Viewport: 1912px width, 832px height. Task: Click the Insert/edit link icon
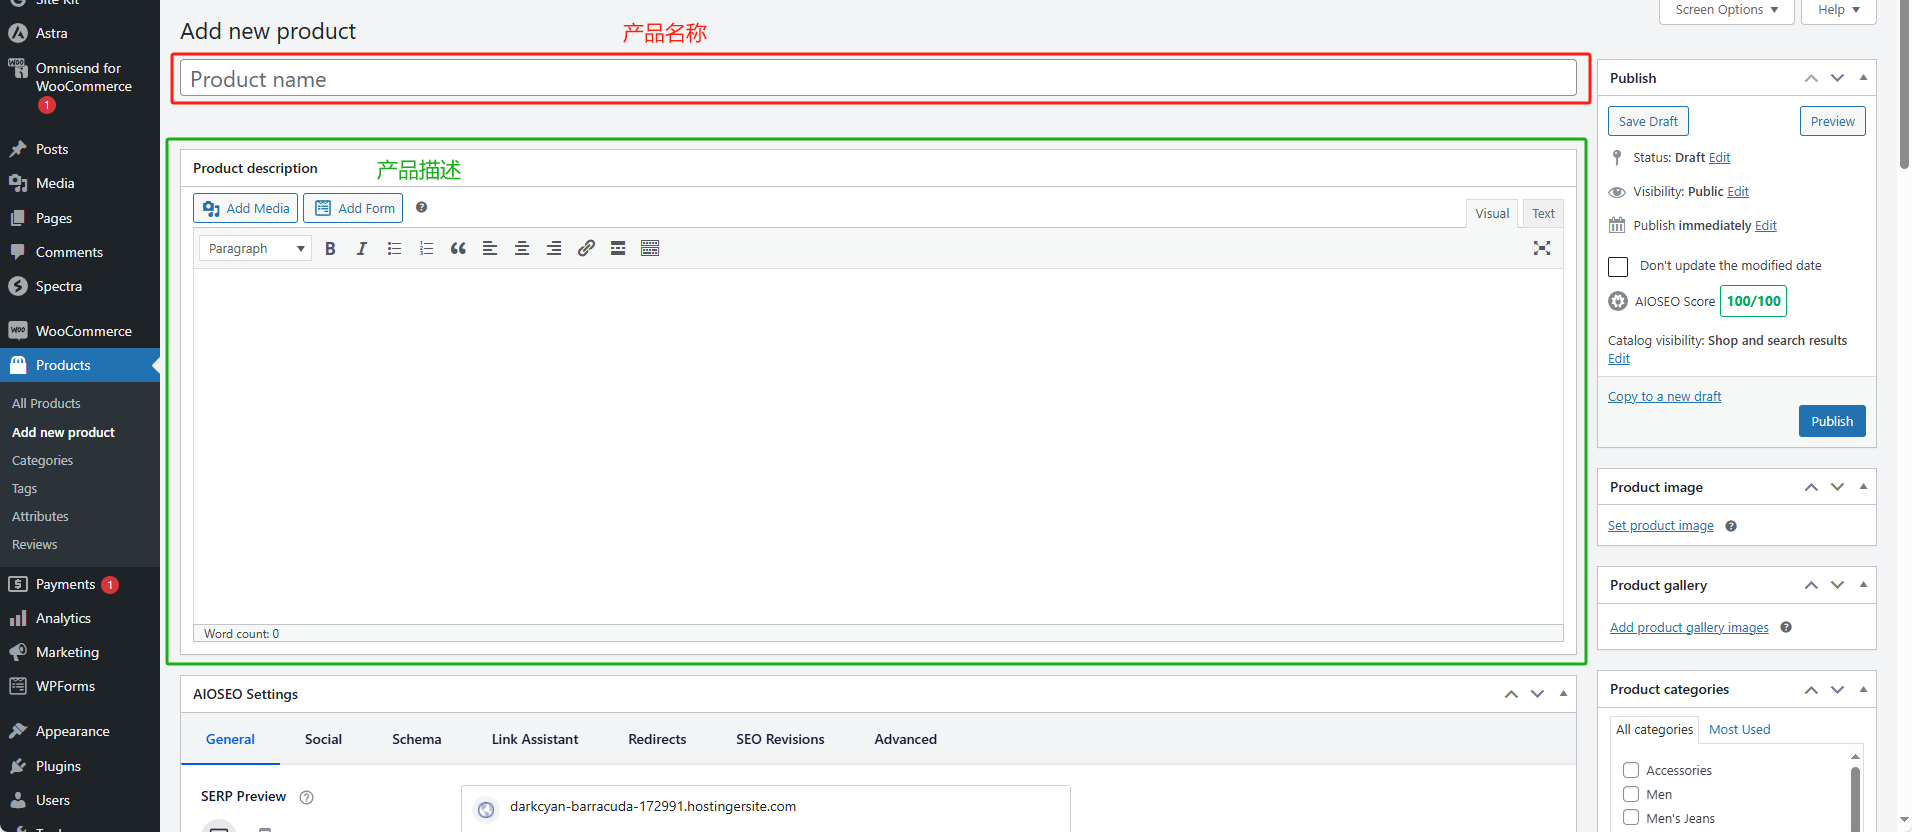586,249
